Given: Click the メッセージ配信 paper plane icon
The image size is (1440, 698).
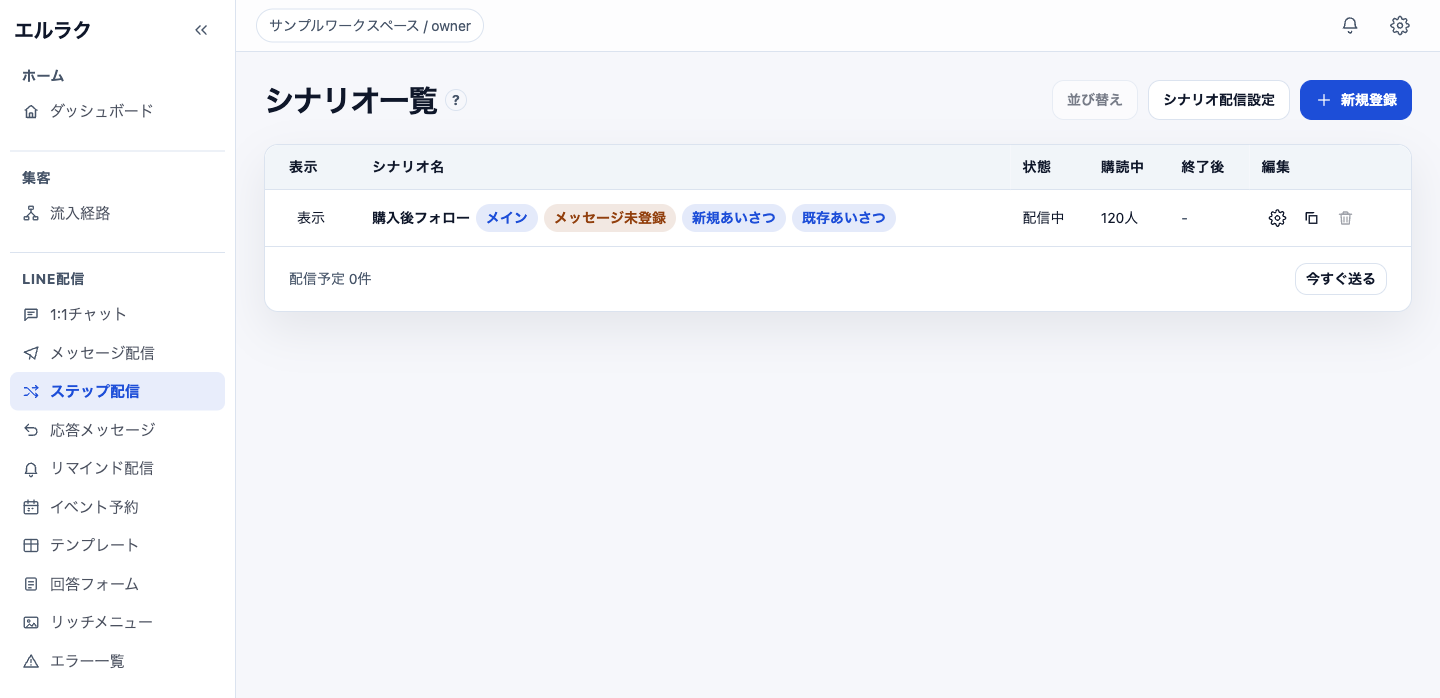Looking at the screenshot, I should tap(31, 353).
